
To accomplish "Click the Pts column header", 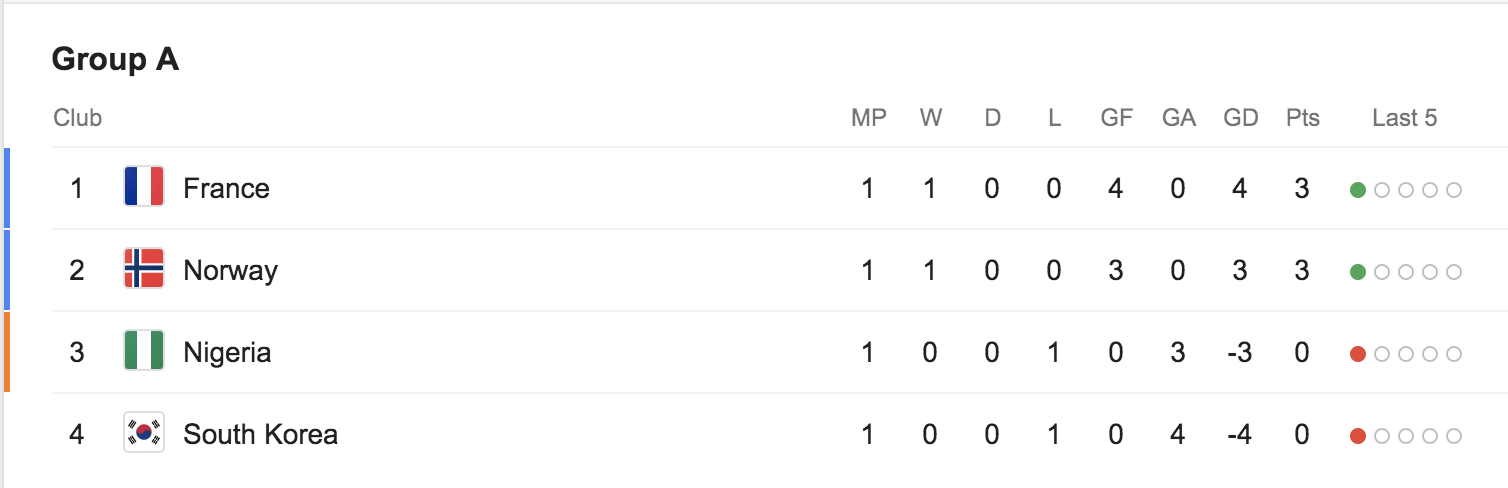I will [1303, 118].
